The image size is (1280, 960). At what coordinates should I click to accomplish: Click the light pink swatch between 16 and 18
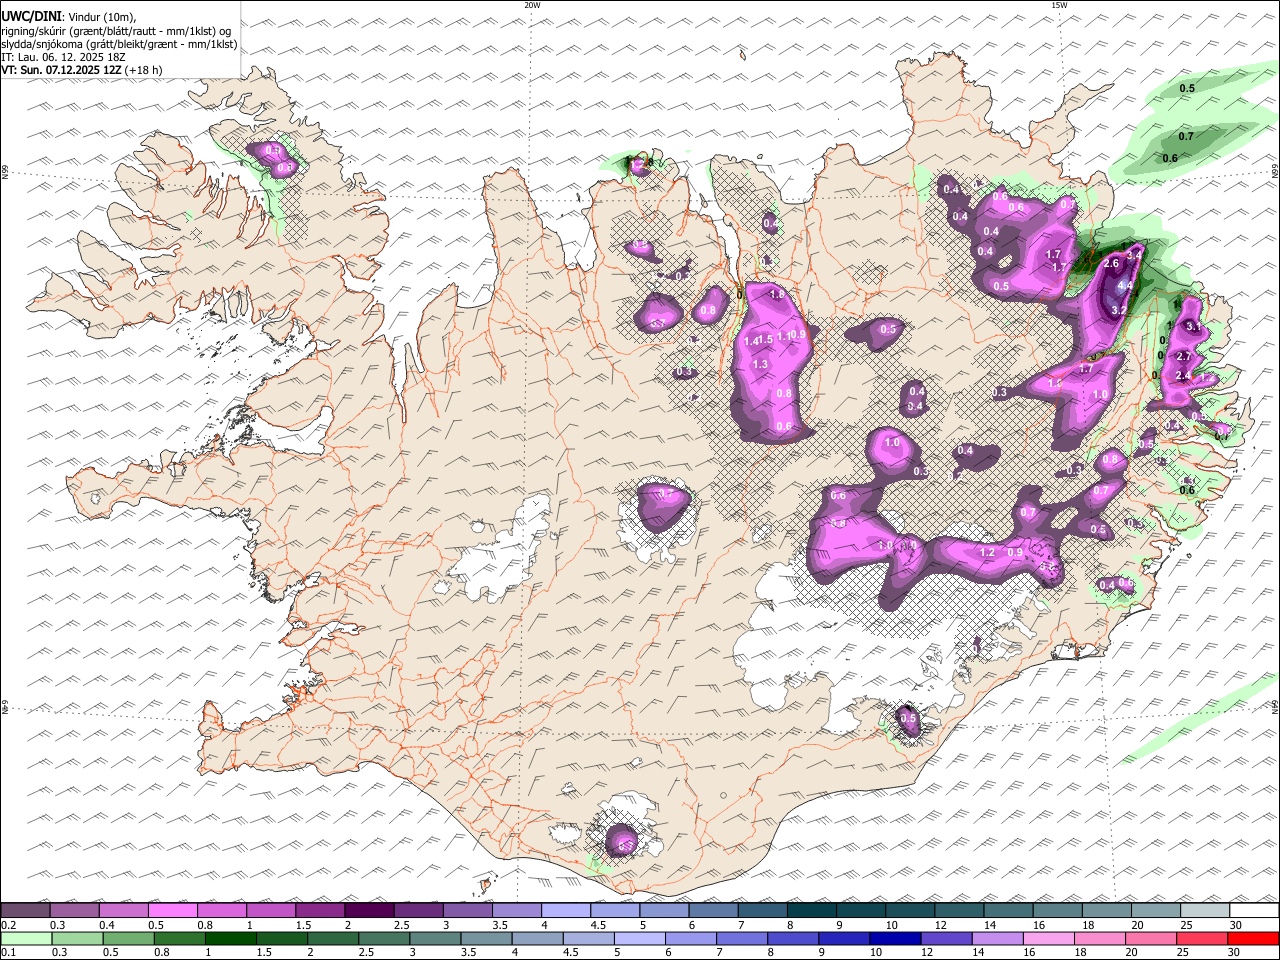pyautogui.click(x=1049, y=938)
